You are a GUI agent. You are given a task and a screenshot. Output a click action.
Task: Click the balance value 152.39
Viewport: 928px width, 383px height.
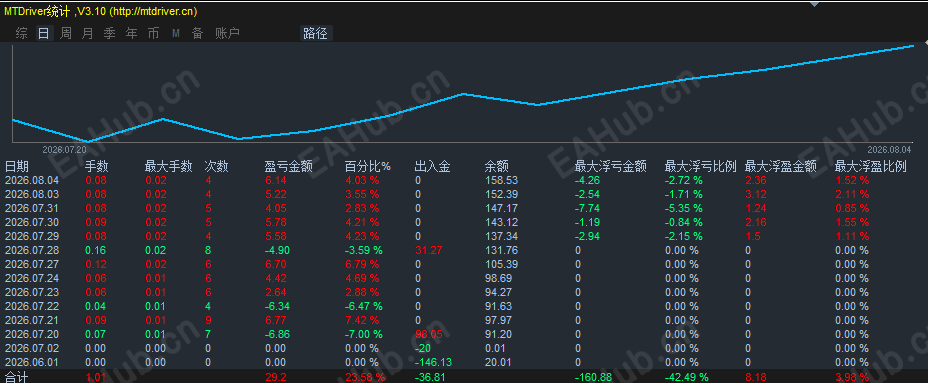(x=501, y=194)
